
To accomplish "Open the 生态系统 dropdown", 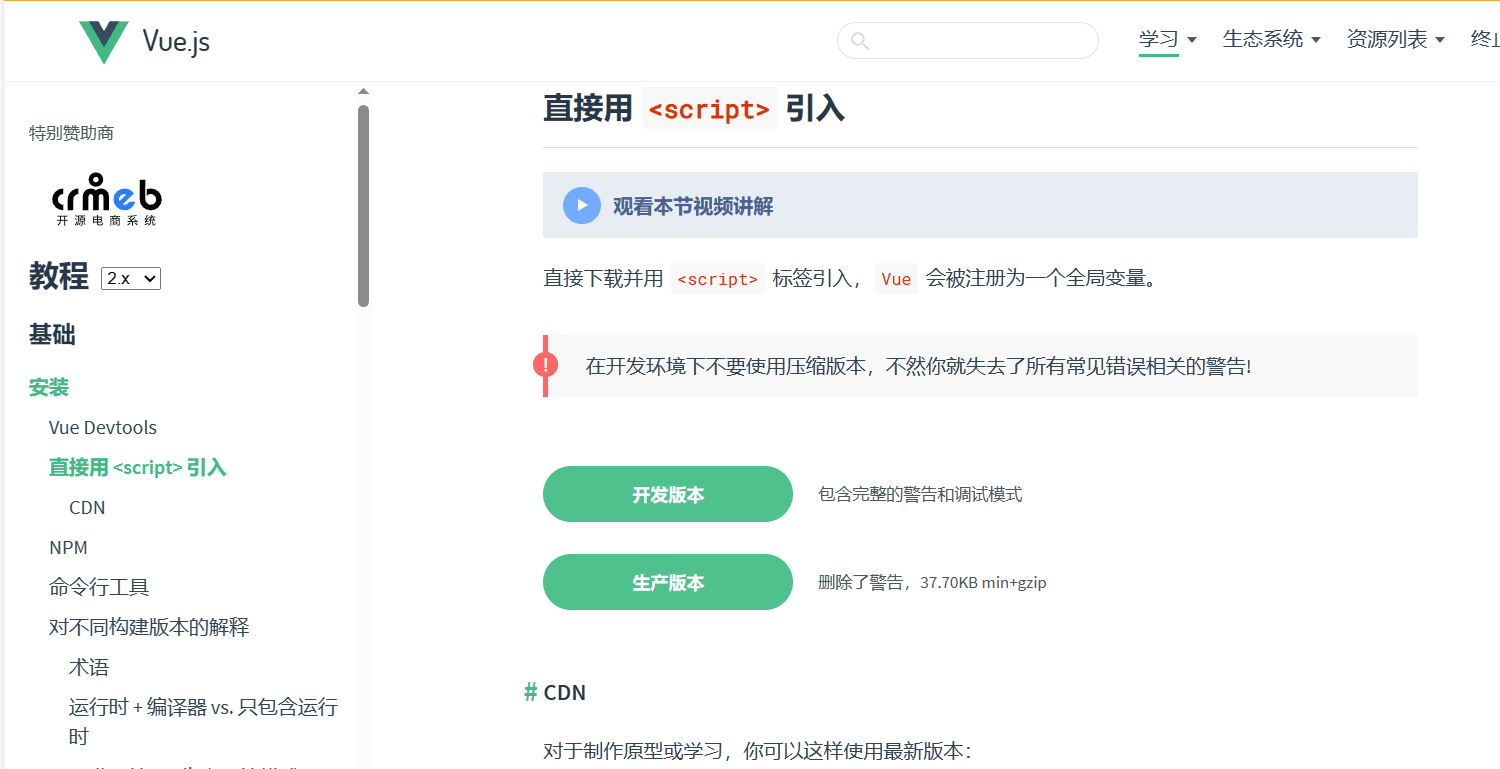I will [x=1265, y=38].
